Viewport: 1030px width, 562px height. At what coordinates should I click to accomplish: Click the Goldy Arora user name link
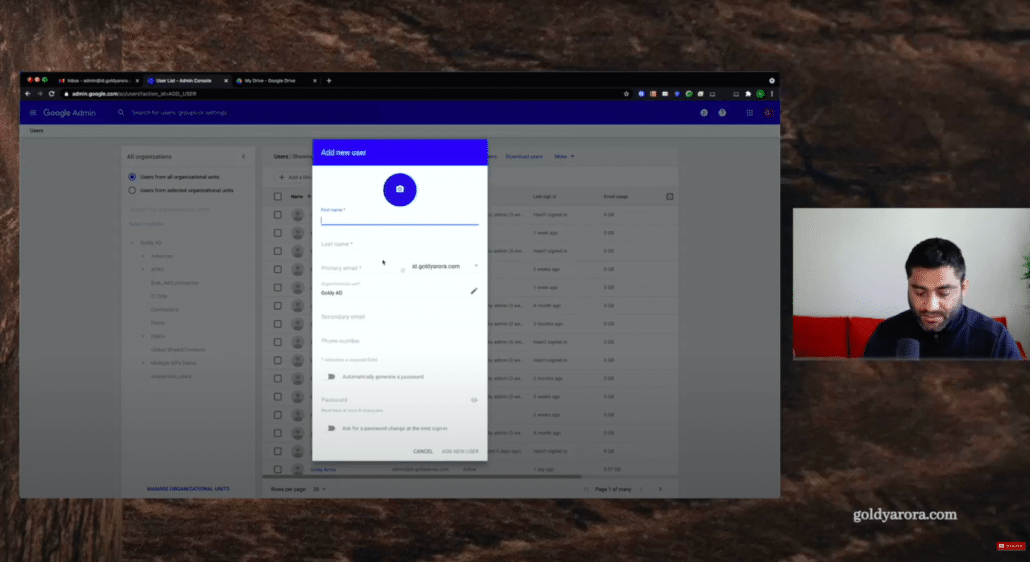323,469
